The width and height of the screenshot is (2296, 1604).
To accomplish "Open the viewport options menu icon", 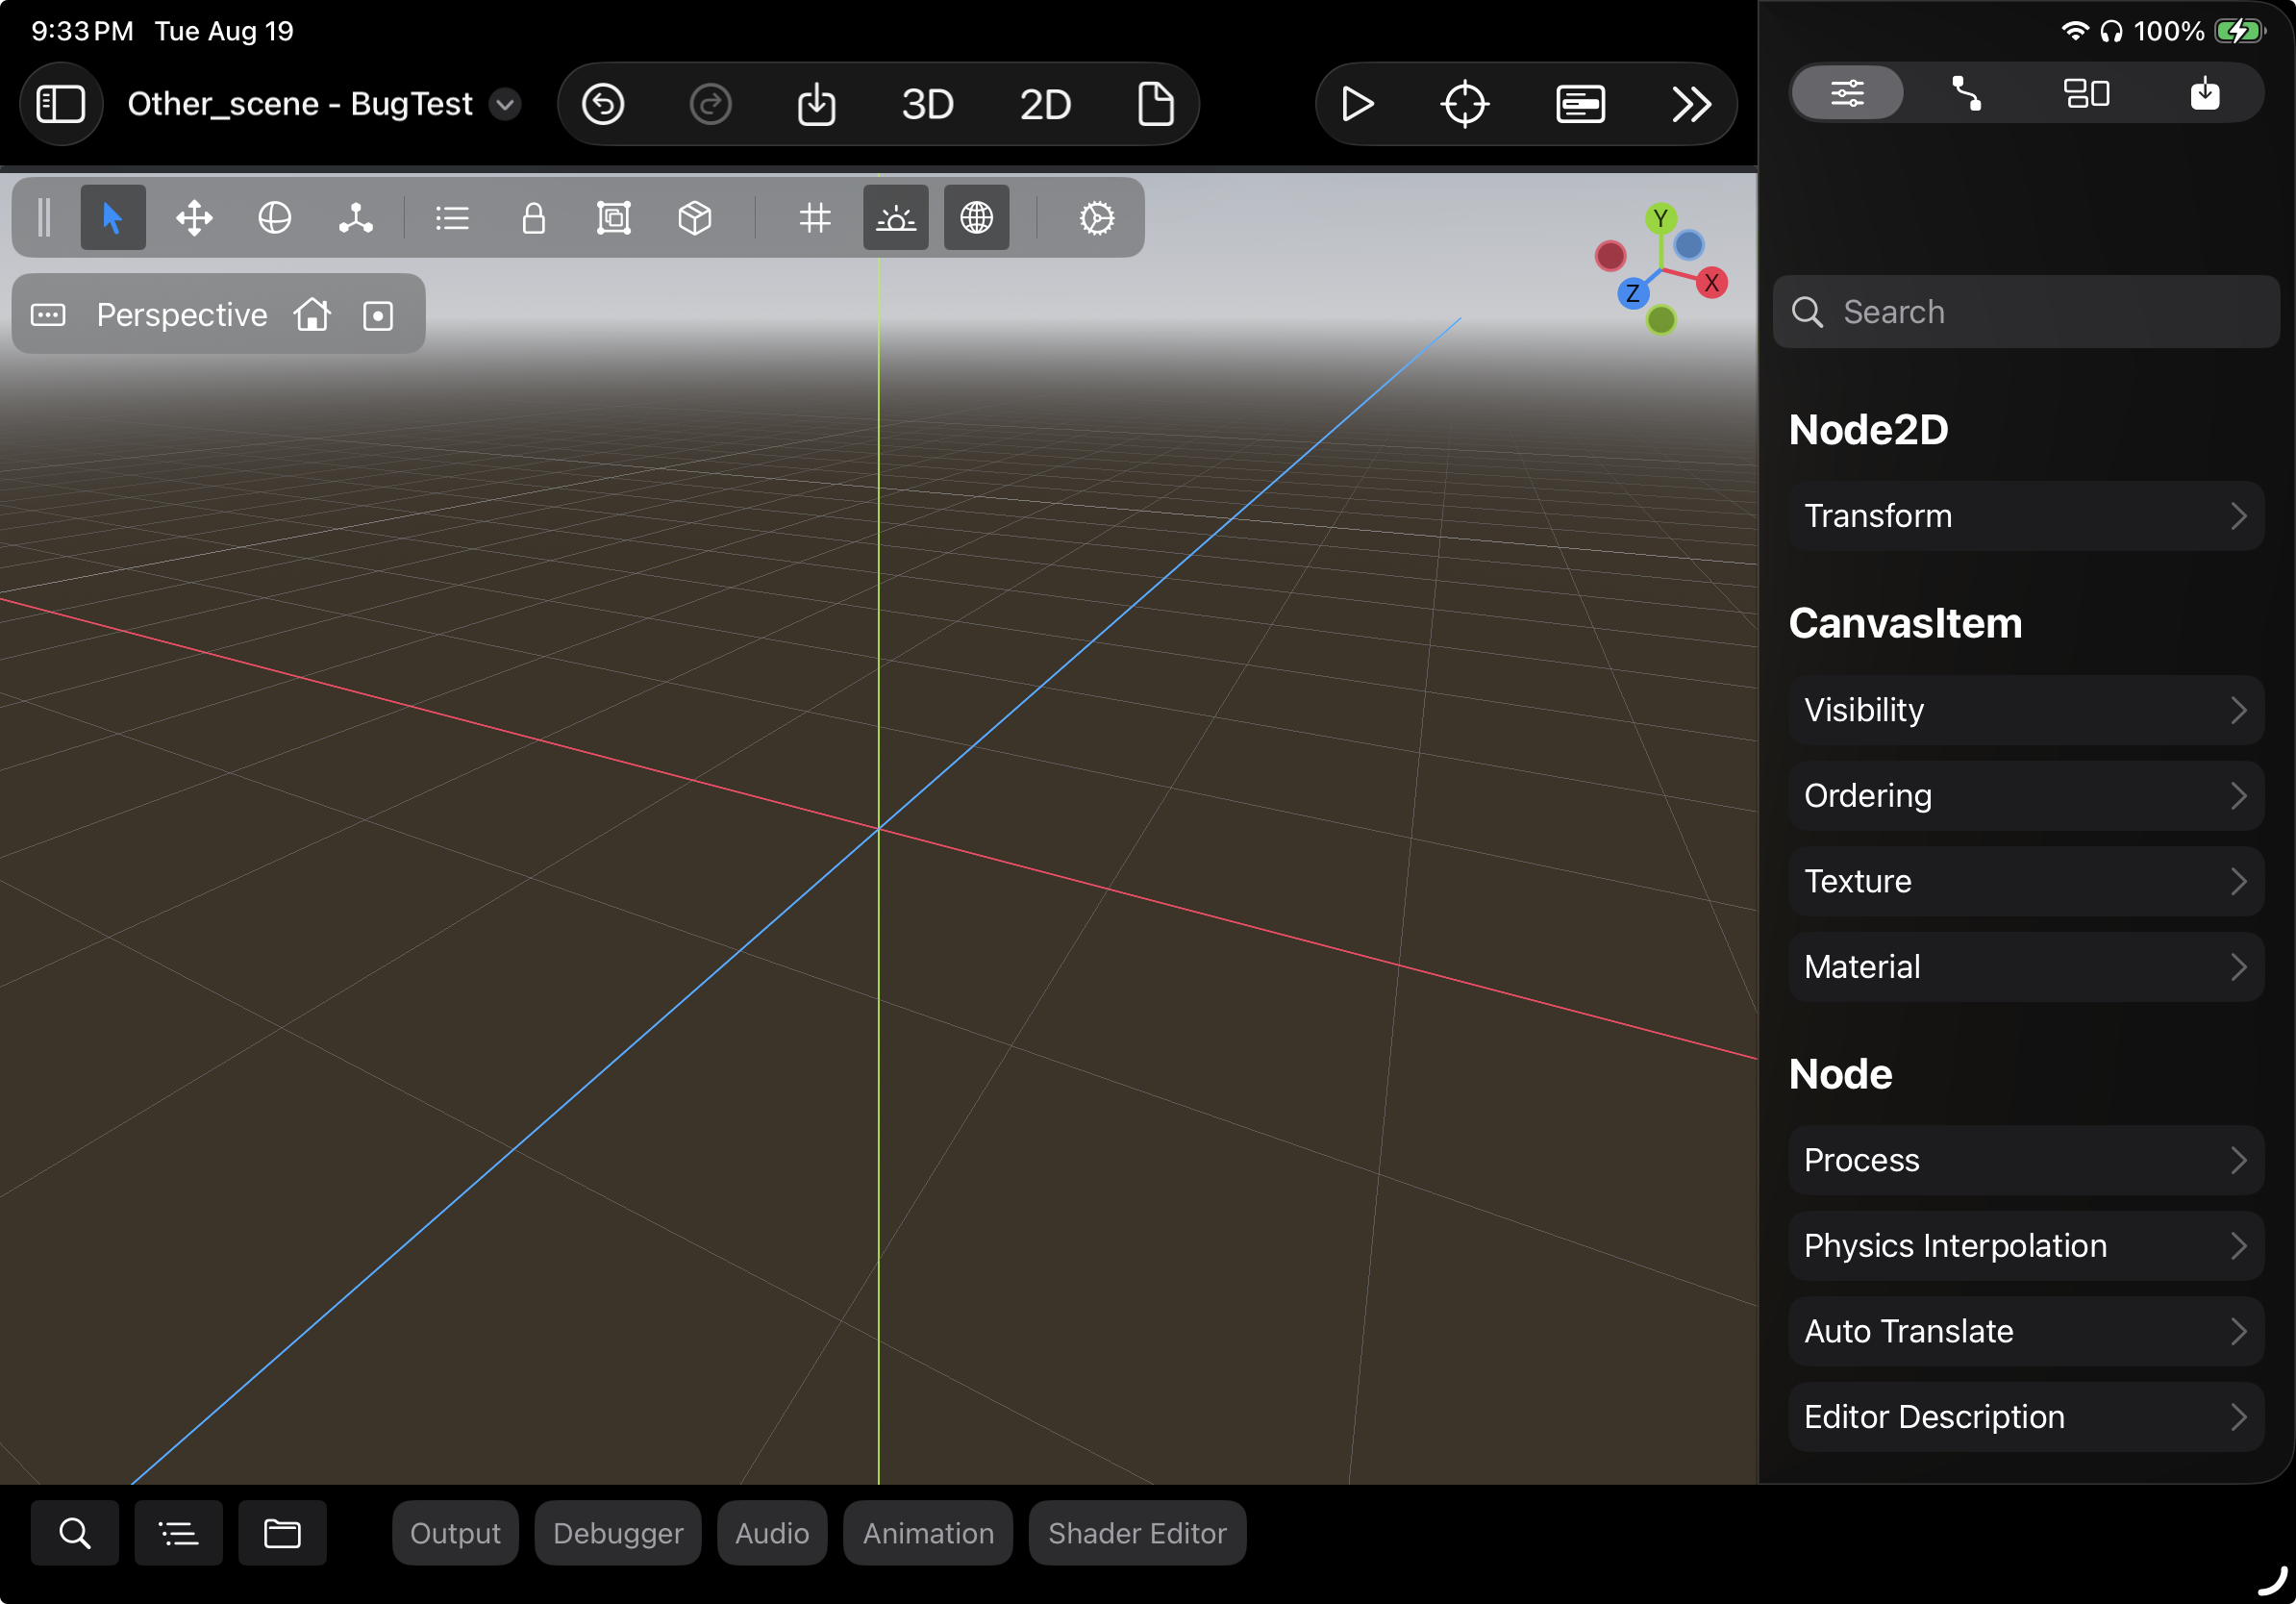I will (48, 315).
